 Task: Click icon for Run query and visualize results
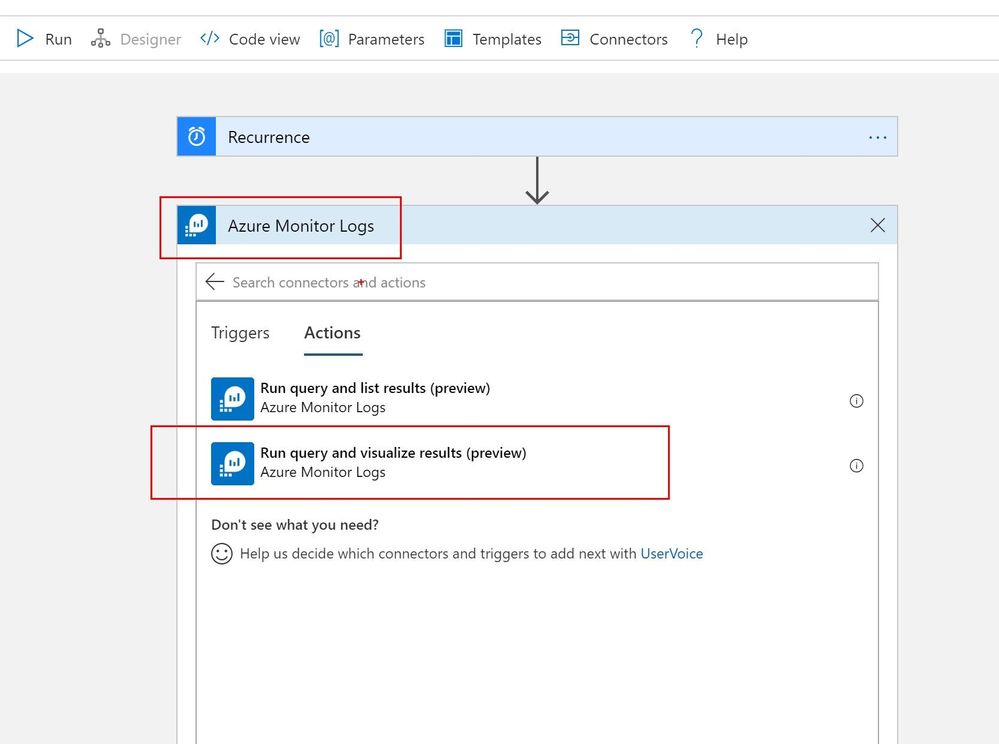233,464
